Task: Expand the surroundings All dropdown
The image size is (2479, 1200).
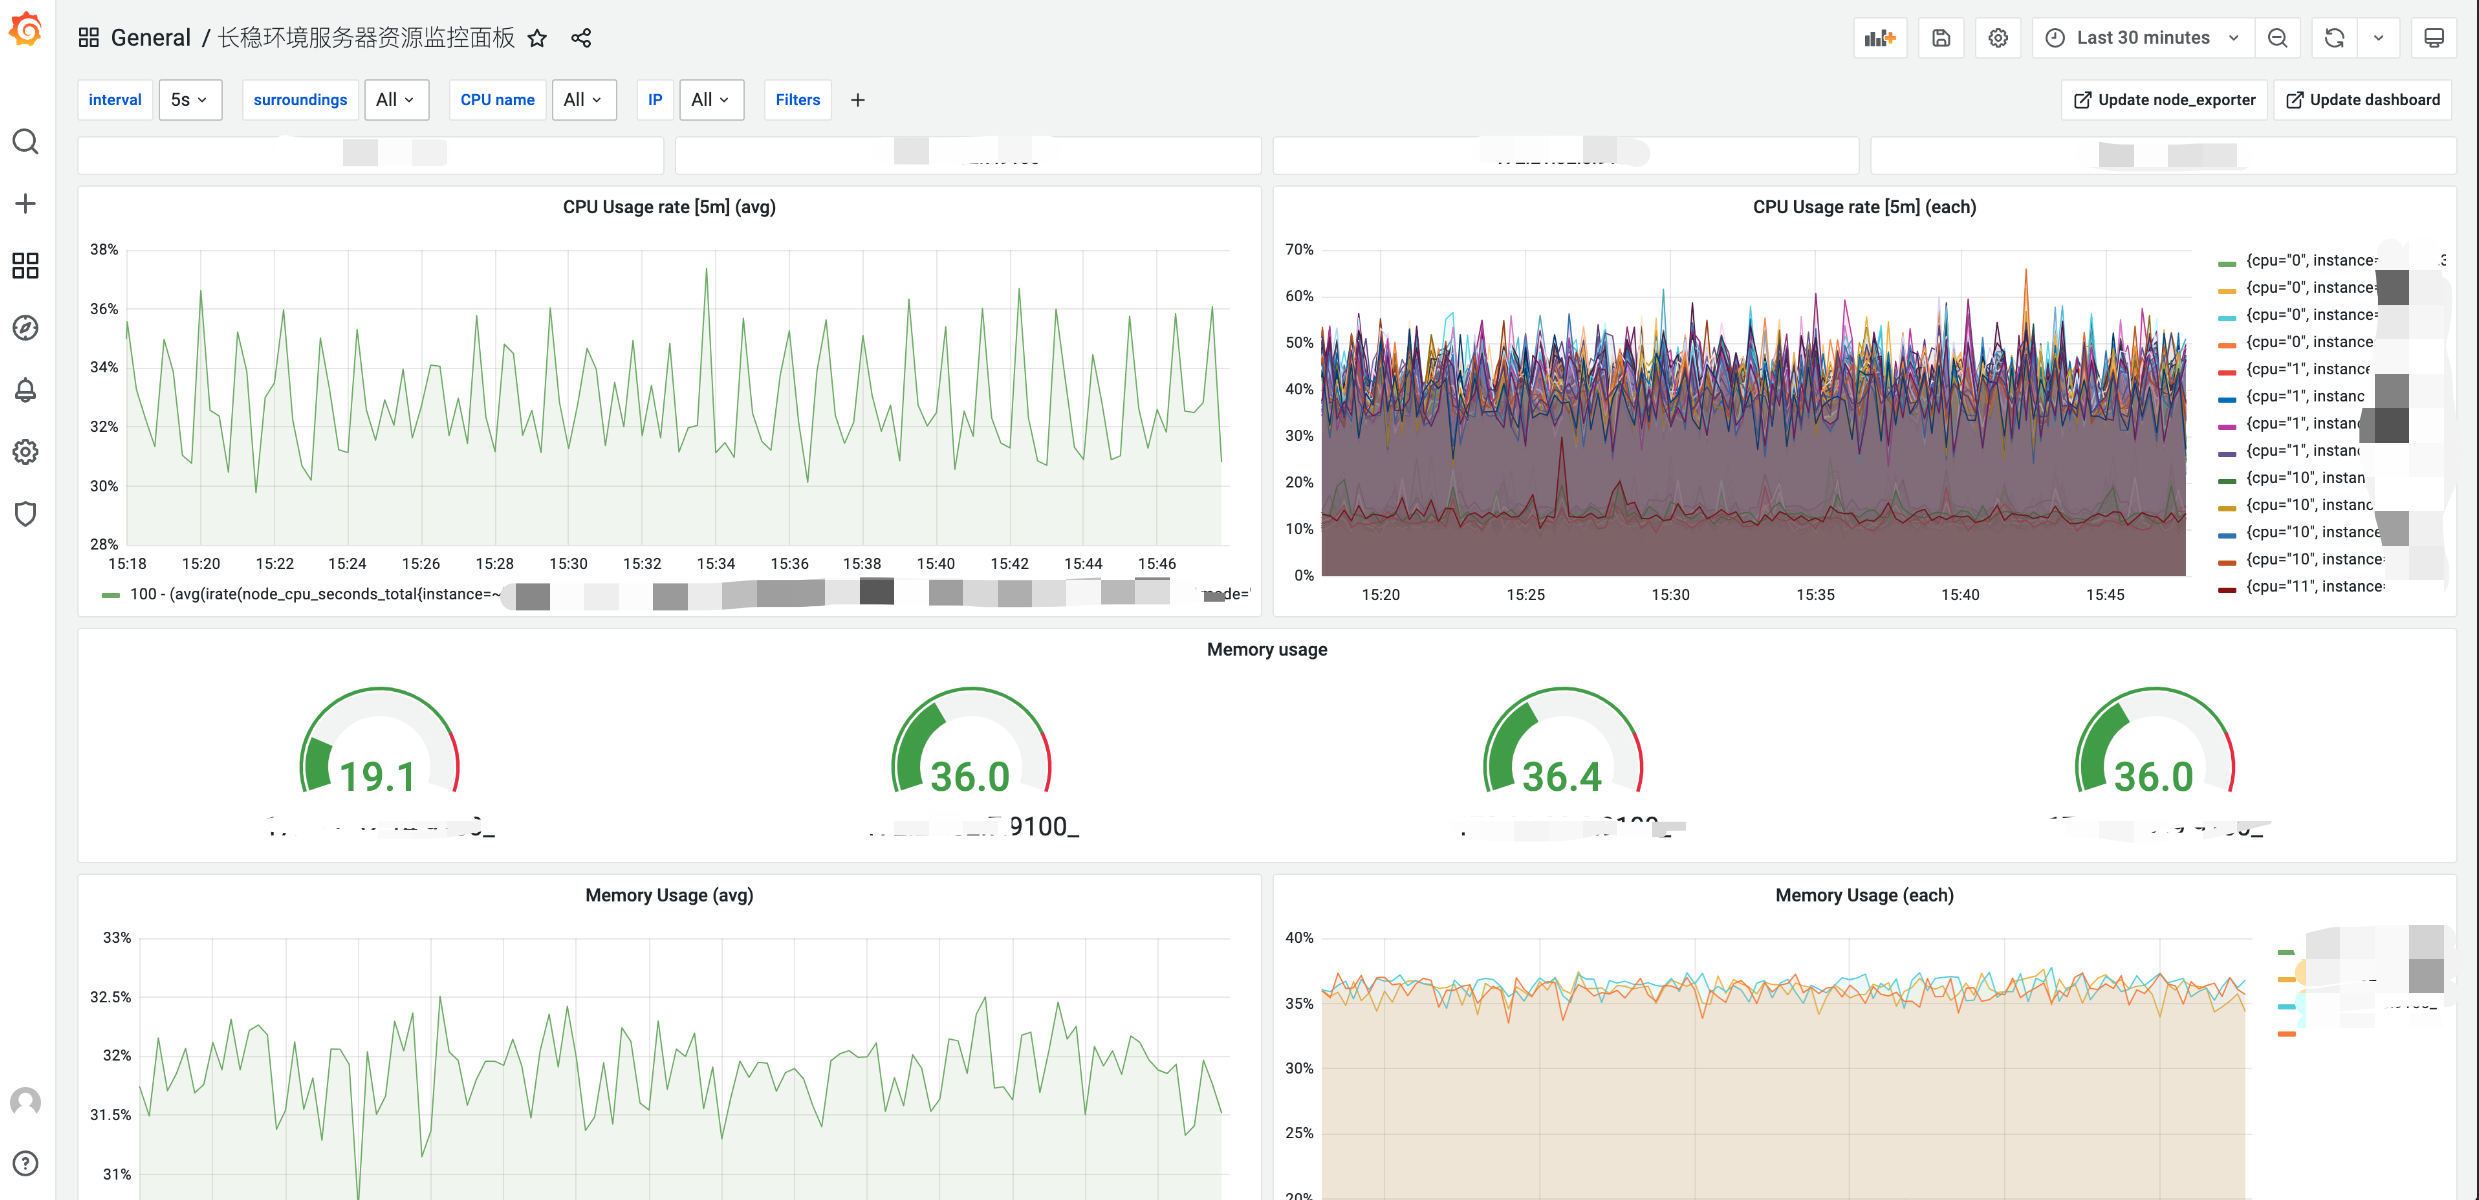Action: pos(395,100)
